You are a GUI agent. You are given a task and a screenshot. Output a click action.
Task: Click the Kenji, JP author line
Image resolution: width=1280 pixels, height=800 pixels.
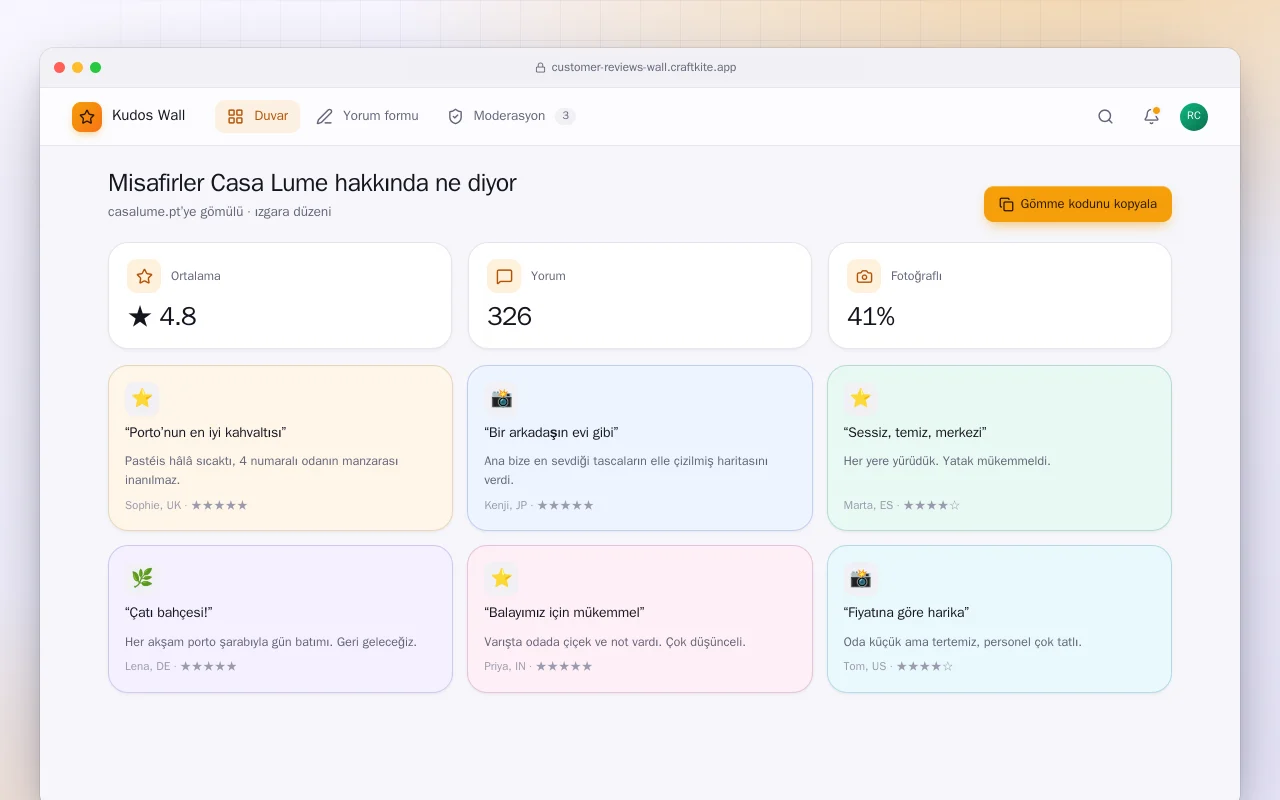click(539, 506)
